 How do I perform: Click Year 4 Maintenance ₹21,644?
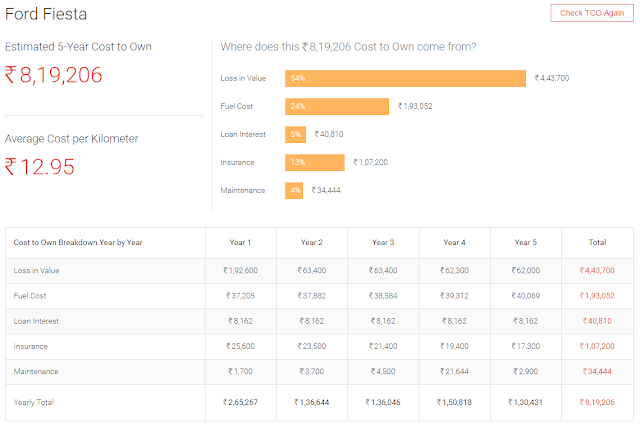coord(454,372)
